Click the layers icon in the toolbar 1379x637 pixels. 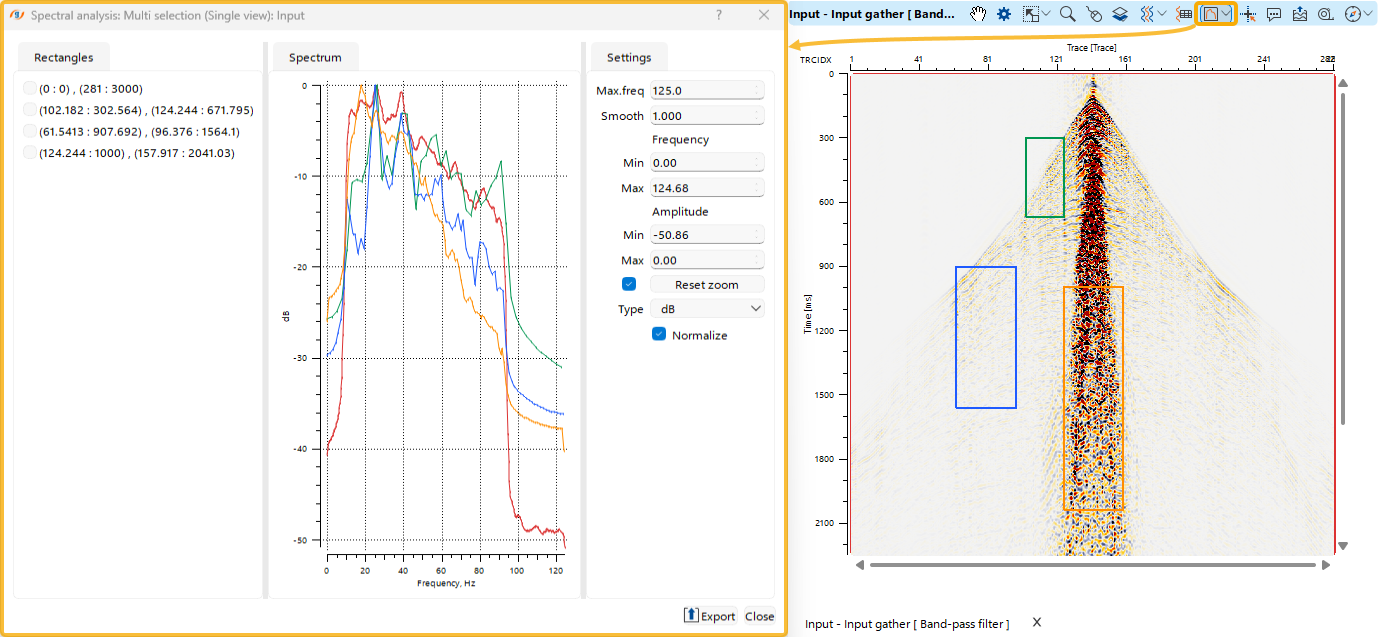pyautogui.click(x=1121, y=14)
